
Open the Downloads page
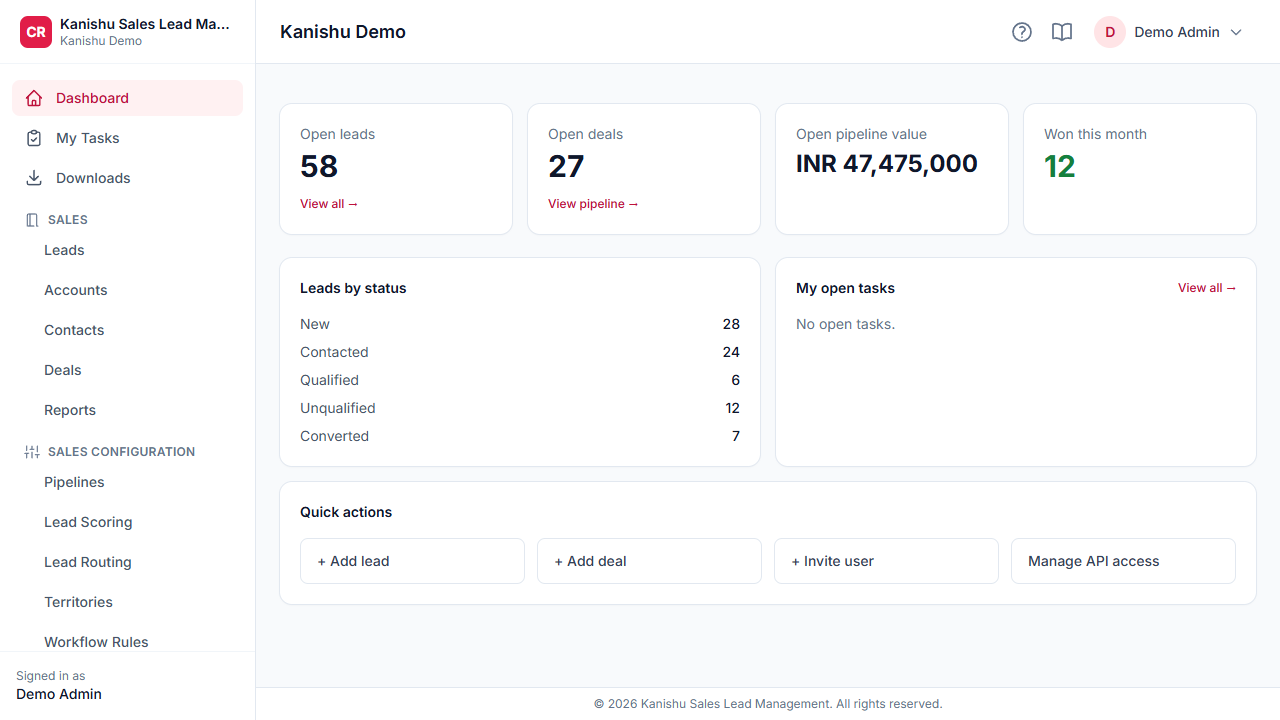tap(127, 178)
